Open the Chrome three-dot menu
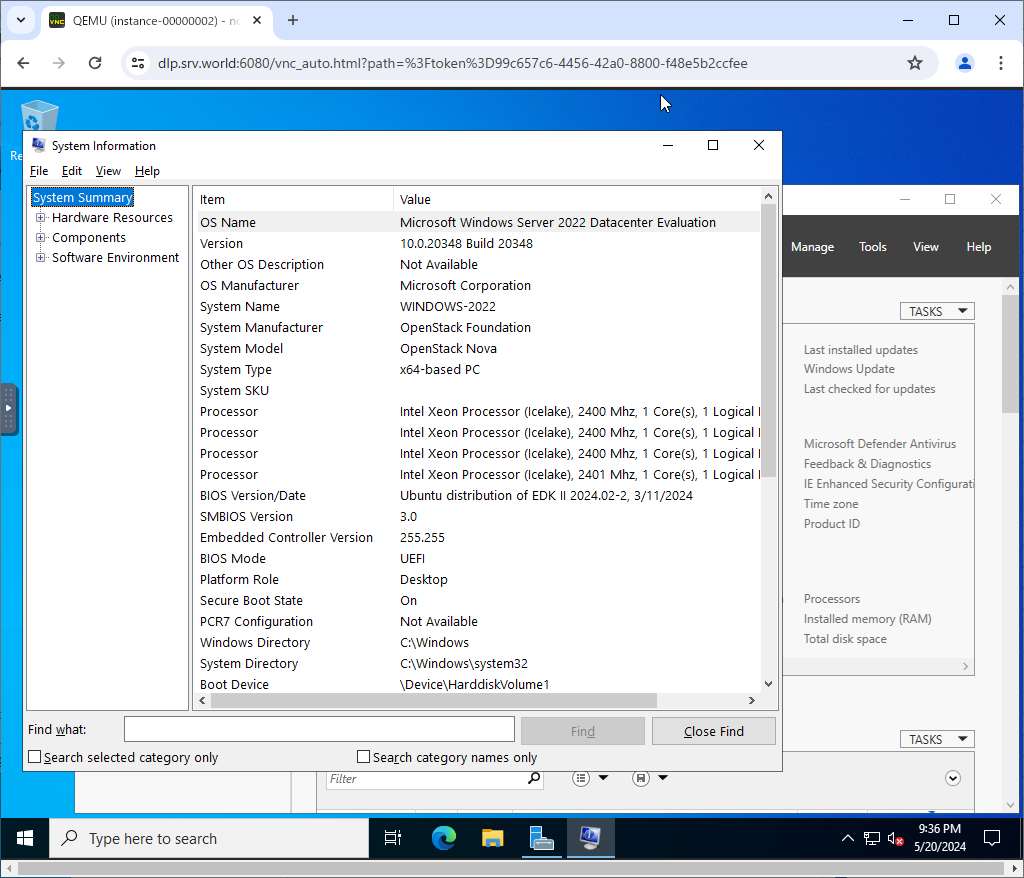 [1000, 63]
